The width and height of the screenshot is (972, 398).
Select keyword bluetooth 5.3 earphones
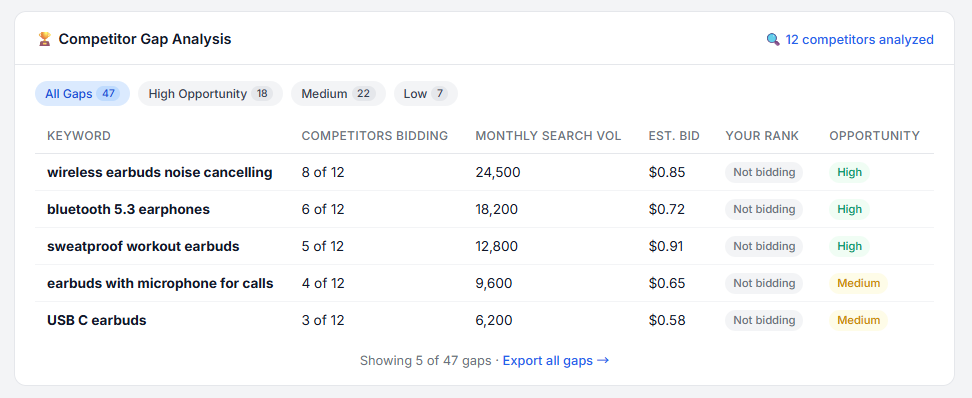[x=128, y=210]
